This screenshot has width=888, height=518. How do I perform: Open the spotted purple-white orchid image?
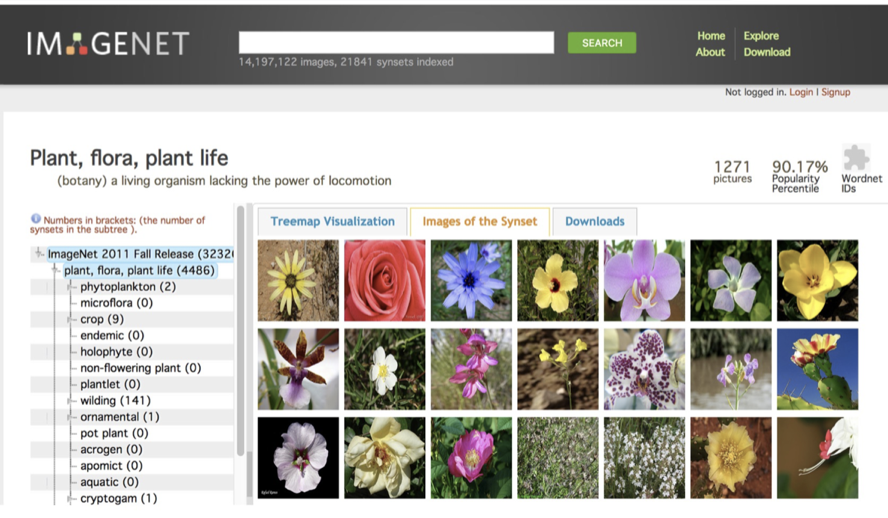click(644, 369)
